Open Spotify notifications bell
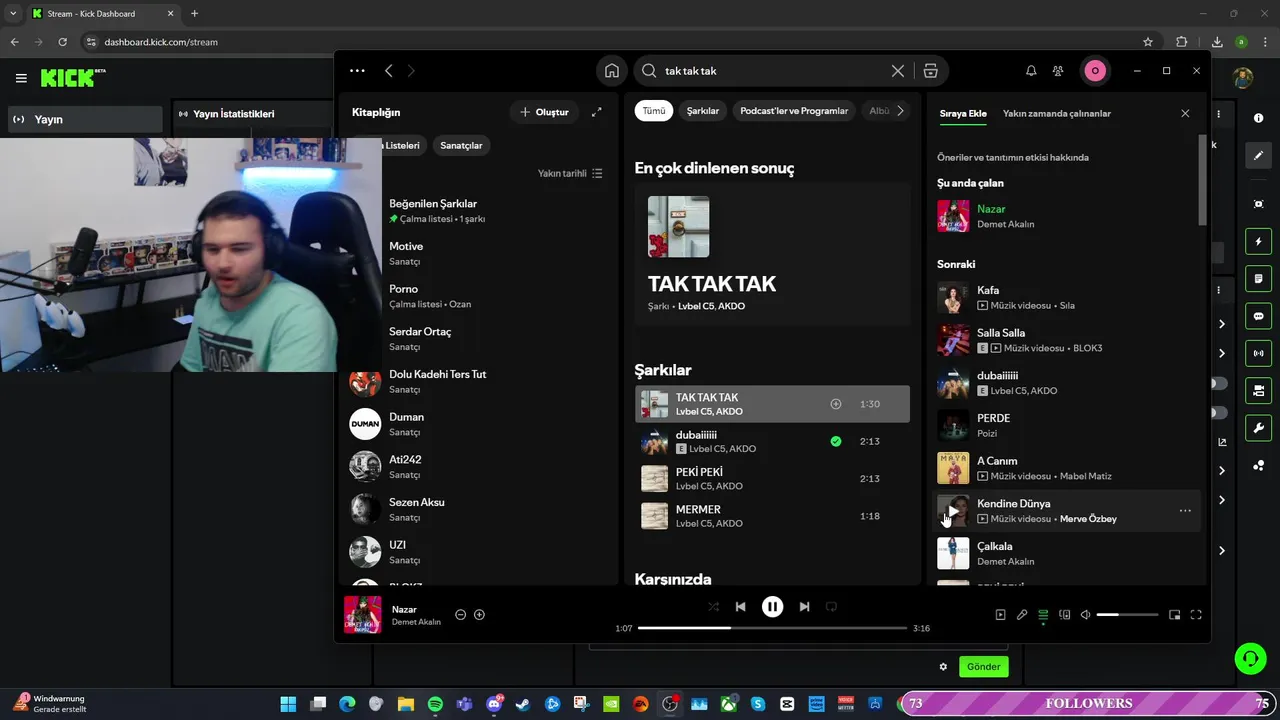The height and width of the screenshot is (720, 1280). pyautogui.click(x=1031, y=71)
